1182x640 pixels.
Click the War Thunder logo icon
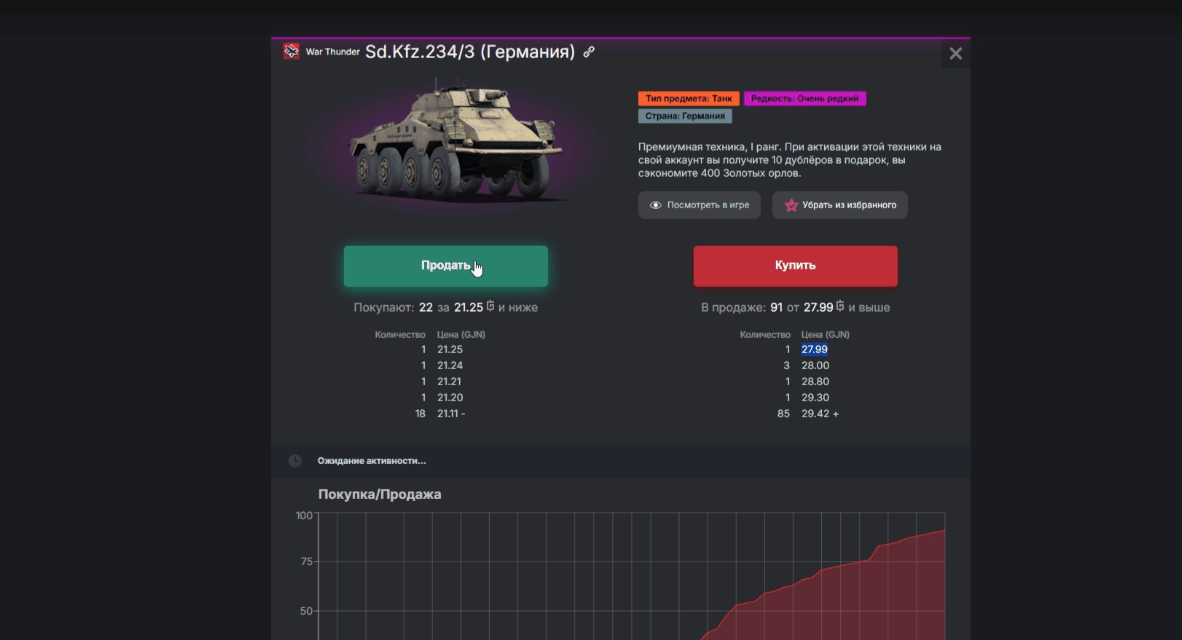[291, 51]
